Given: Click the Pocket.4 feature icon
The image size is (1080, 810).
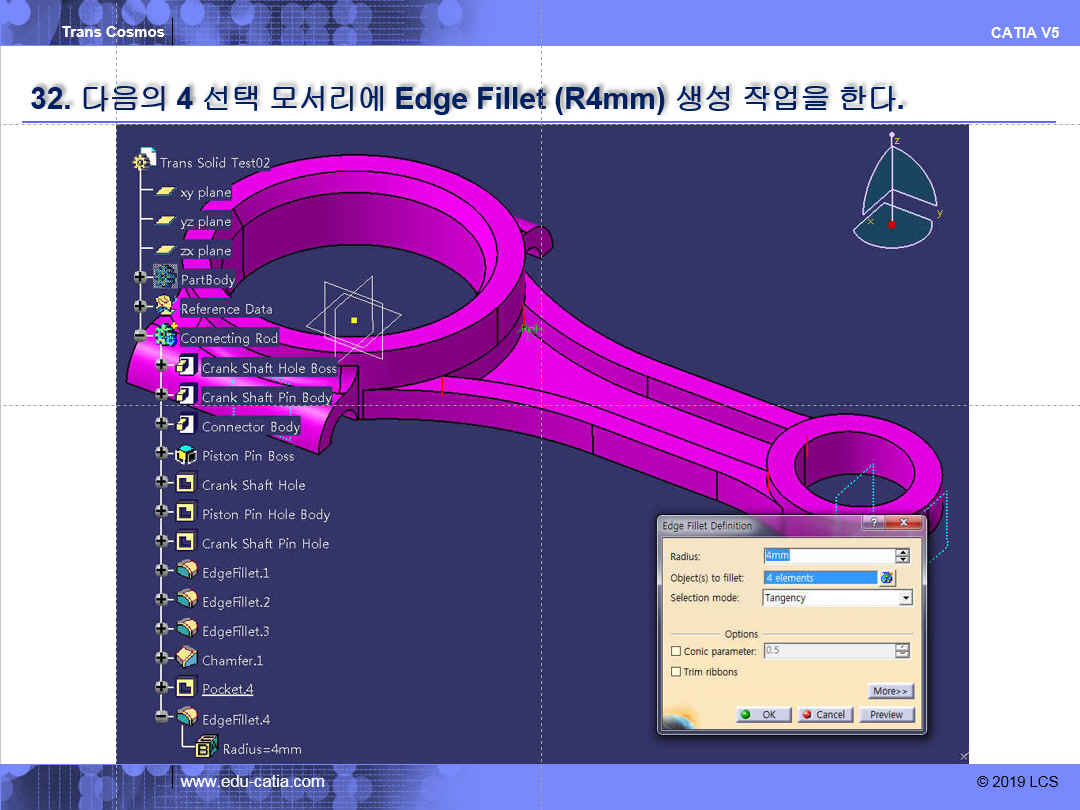Looking at the screenshot, I should 186,689.
